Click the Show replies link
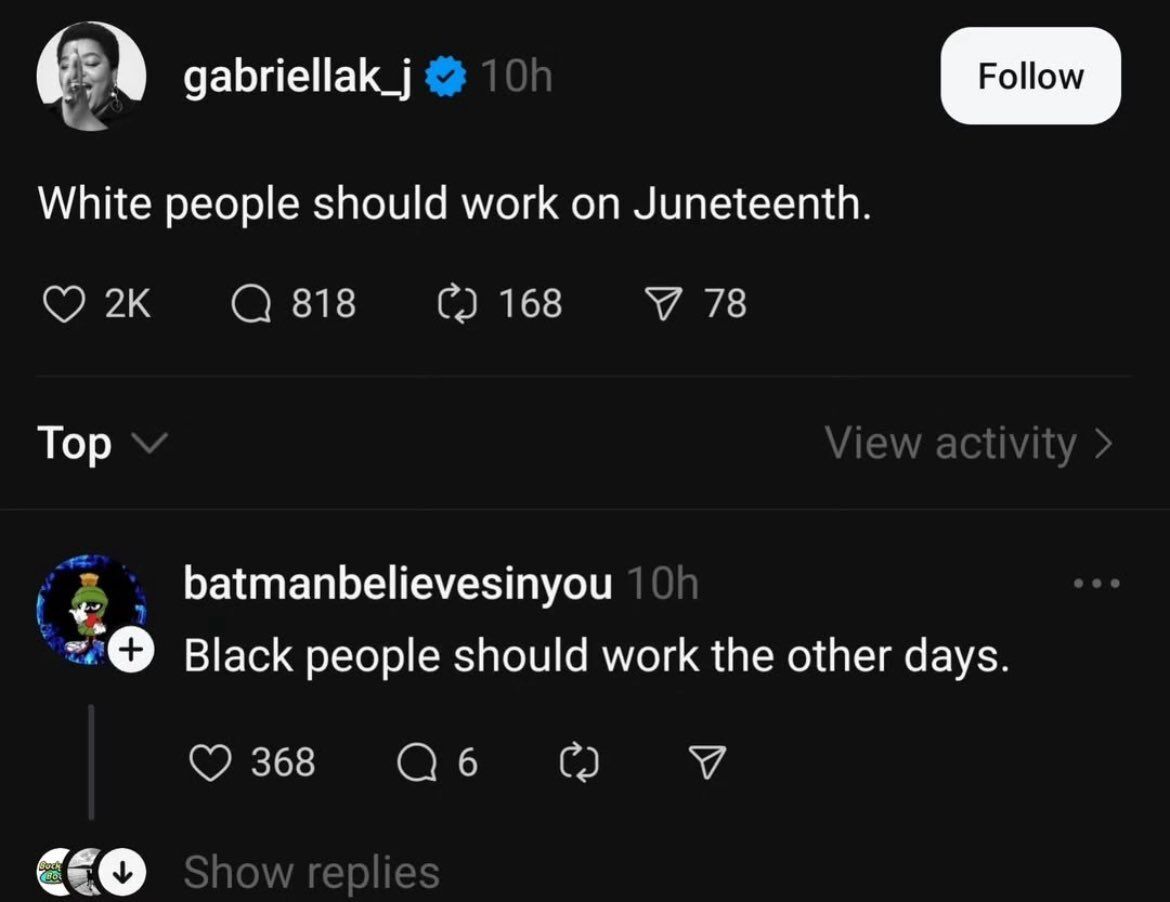 311,872
